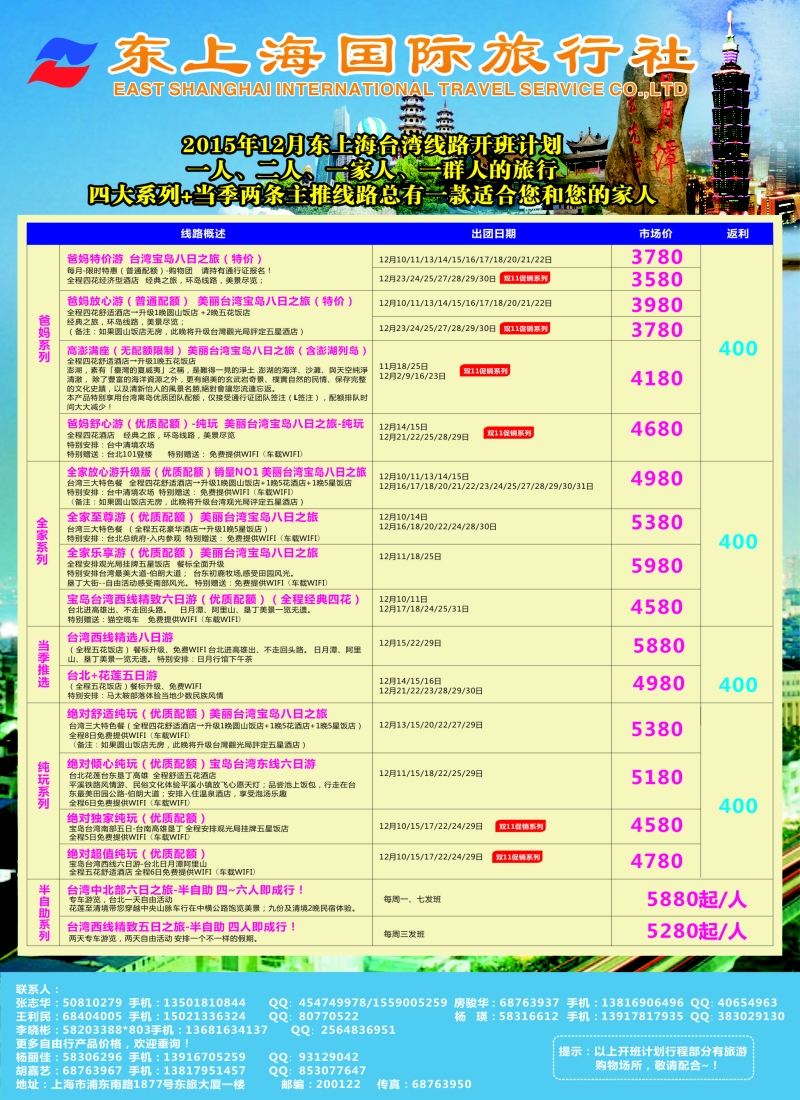Click the red 双11促销系列 badge on 高澎满座 row
This screenshot has height=1100, width=800.
click(485, 370)
